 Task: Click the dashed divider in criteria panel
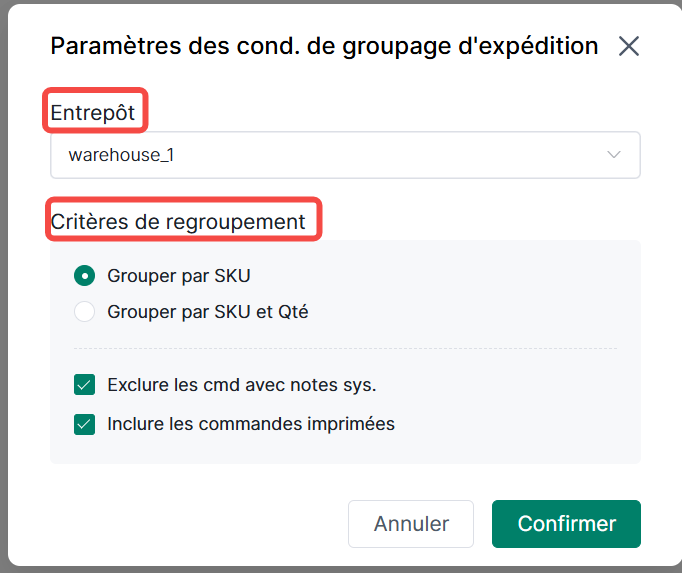click(x=345, y=348)
